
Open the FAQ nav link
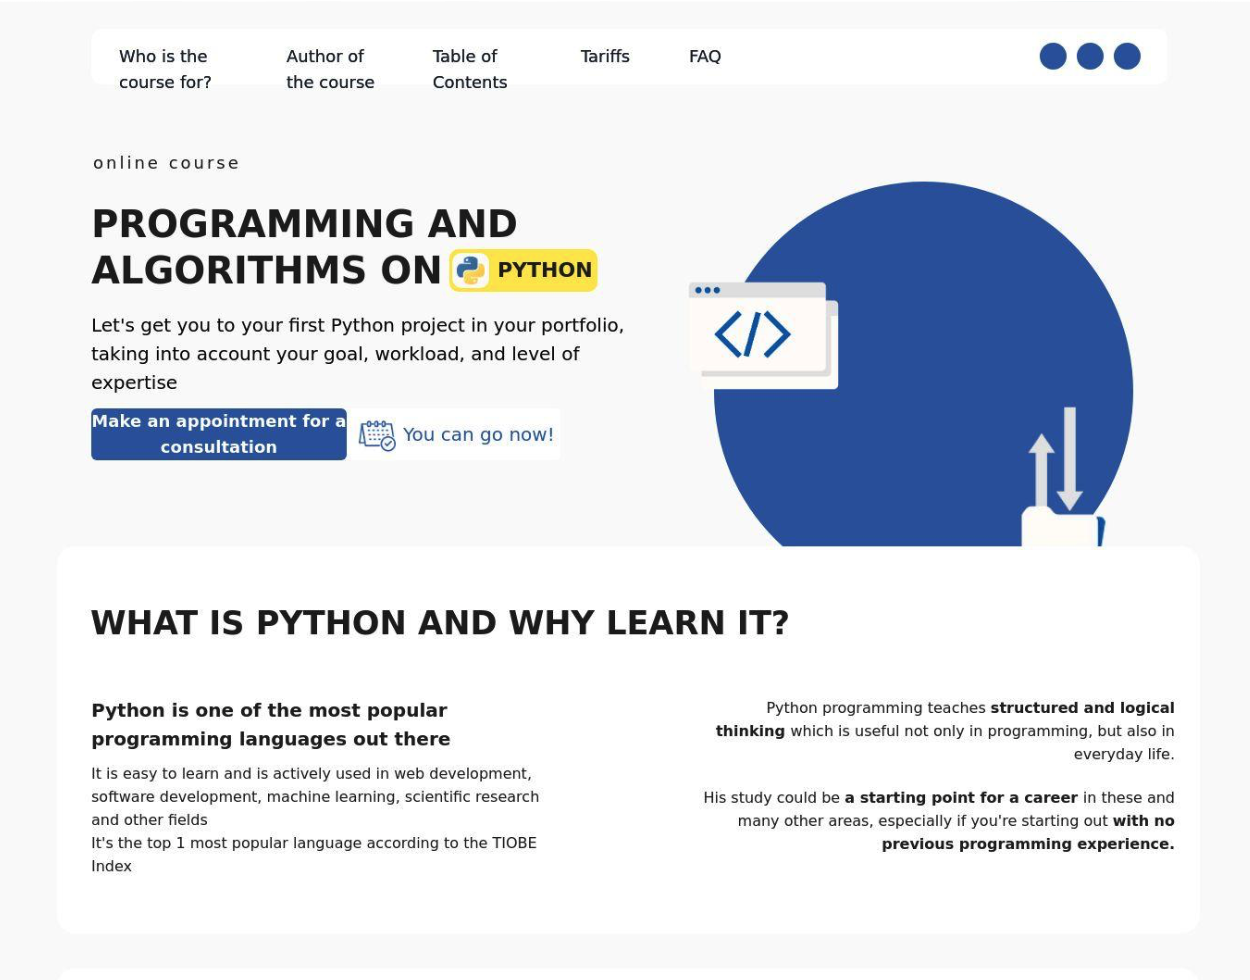705,56
